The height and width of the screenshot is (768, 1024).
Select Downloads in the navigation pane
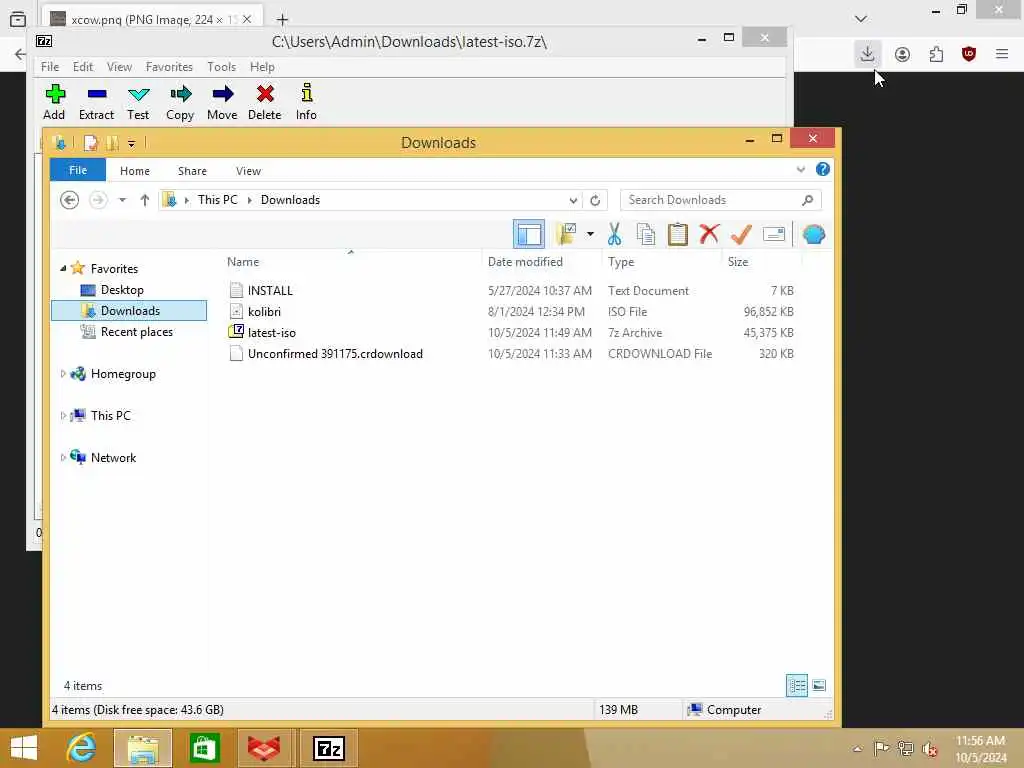coord(129,311)
